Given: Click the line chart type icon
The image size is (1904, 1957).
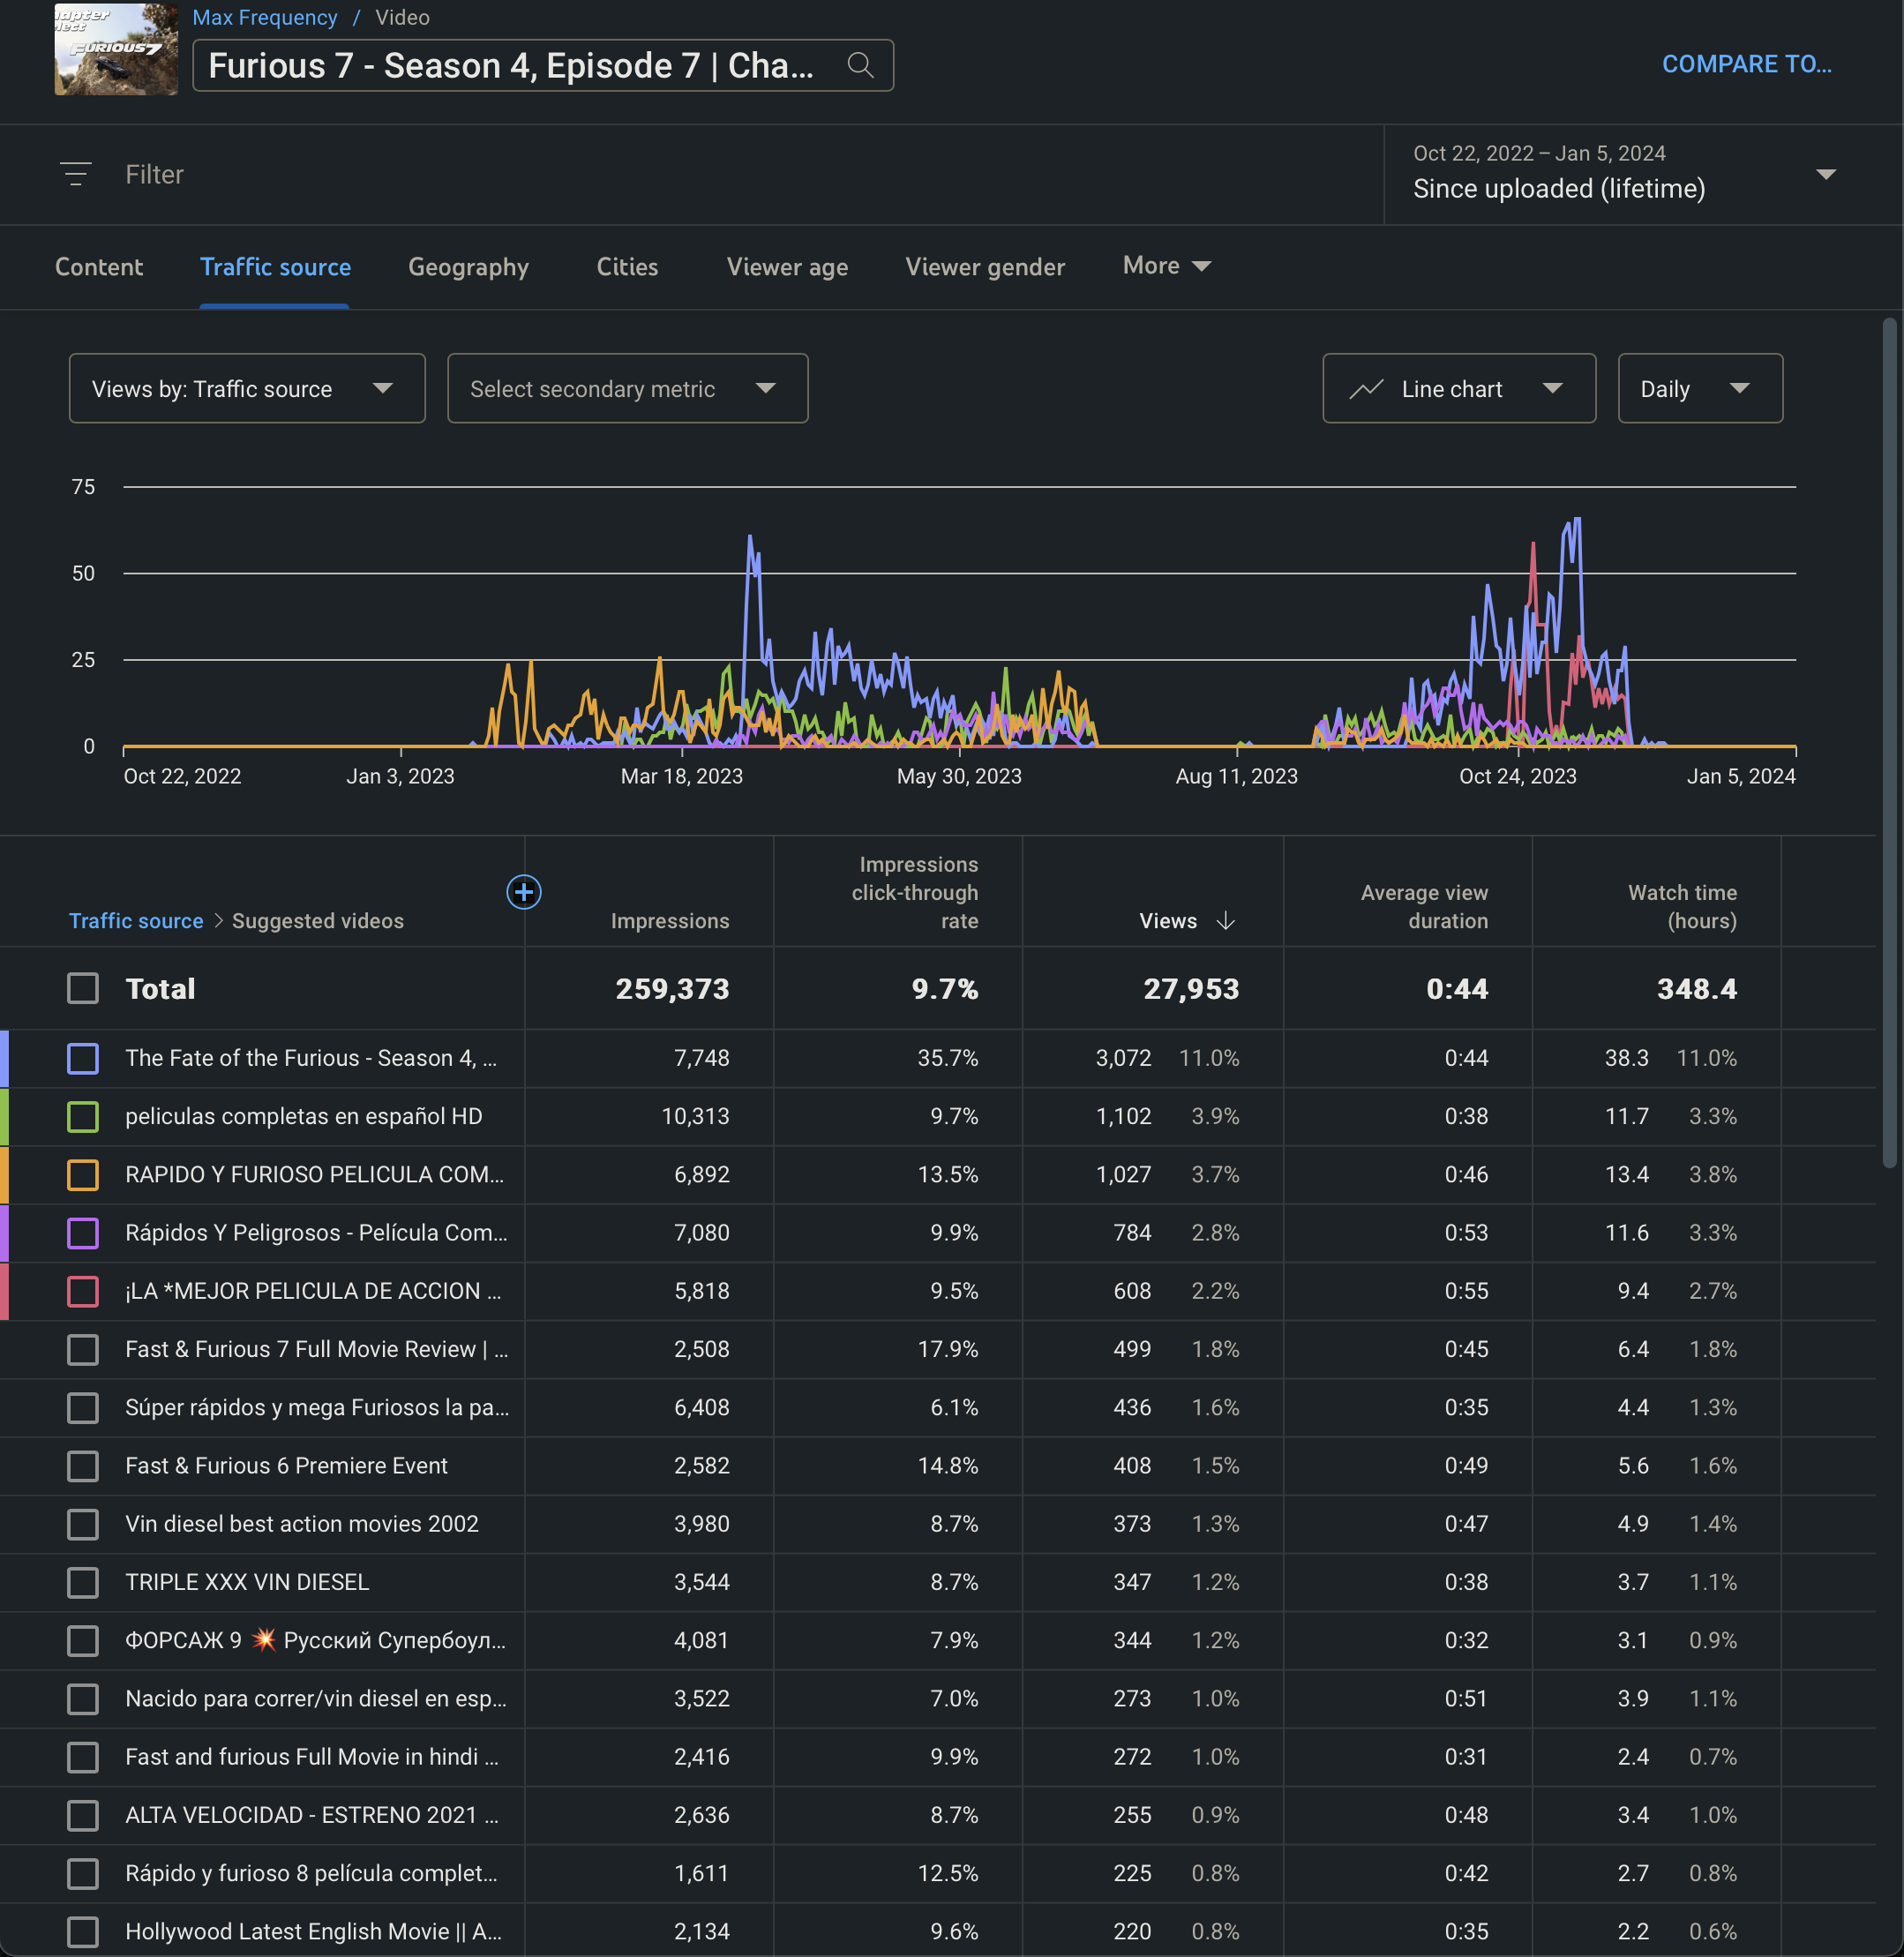Looking at the screenshot, I should (x=1366, y=389).
